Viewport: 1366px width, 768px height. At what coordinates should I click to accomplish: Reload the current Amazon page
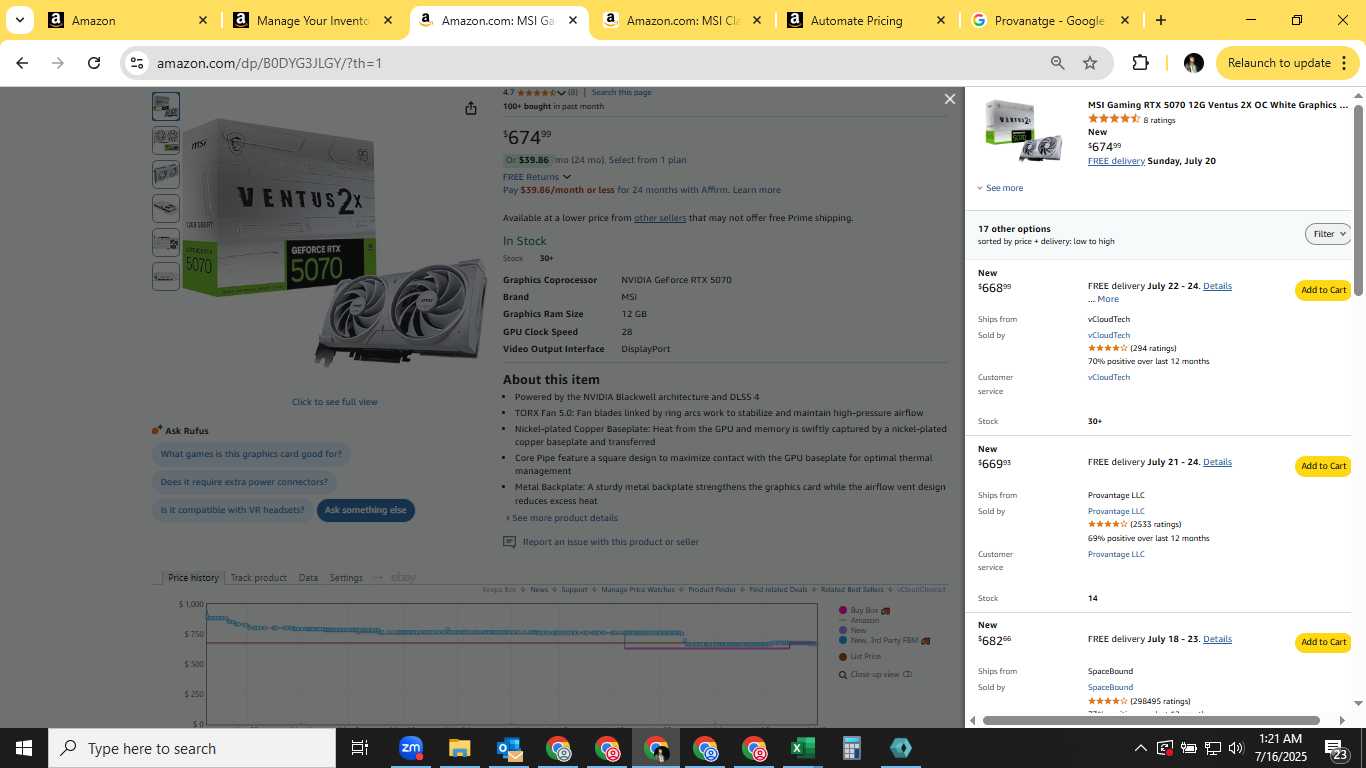point(94,63)
